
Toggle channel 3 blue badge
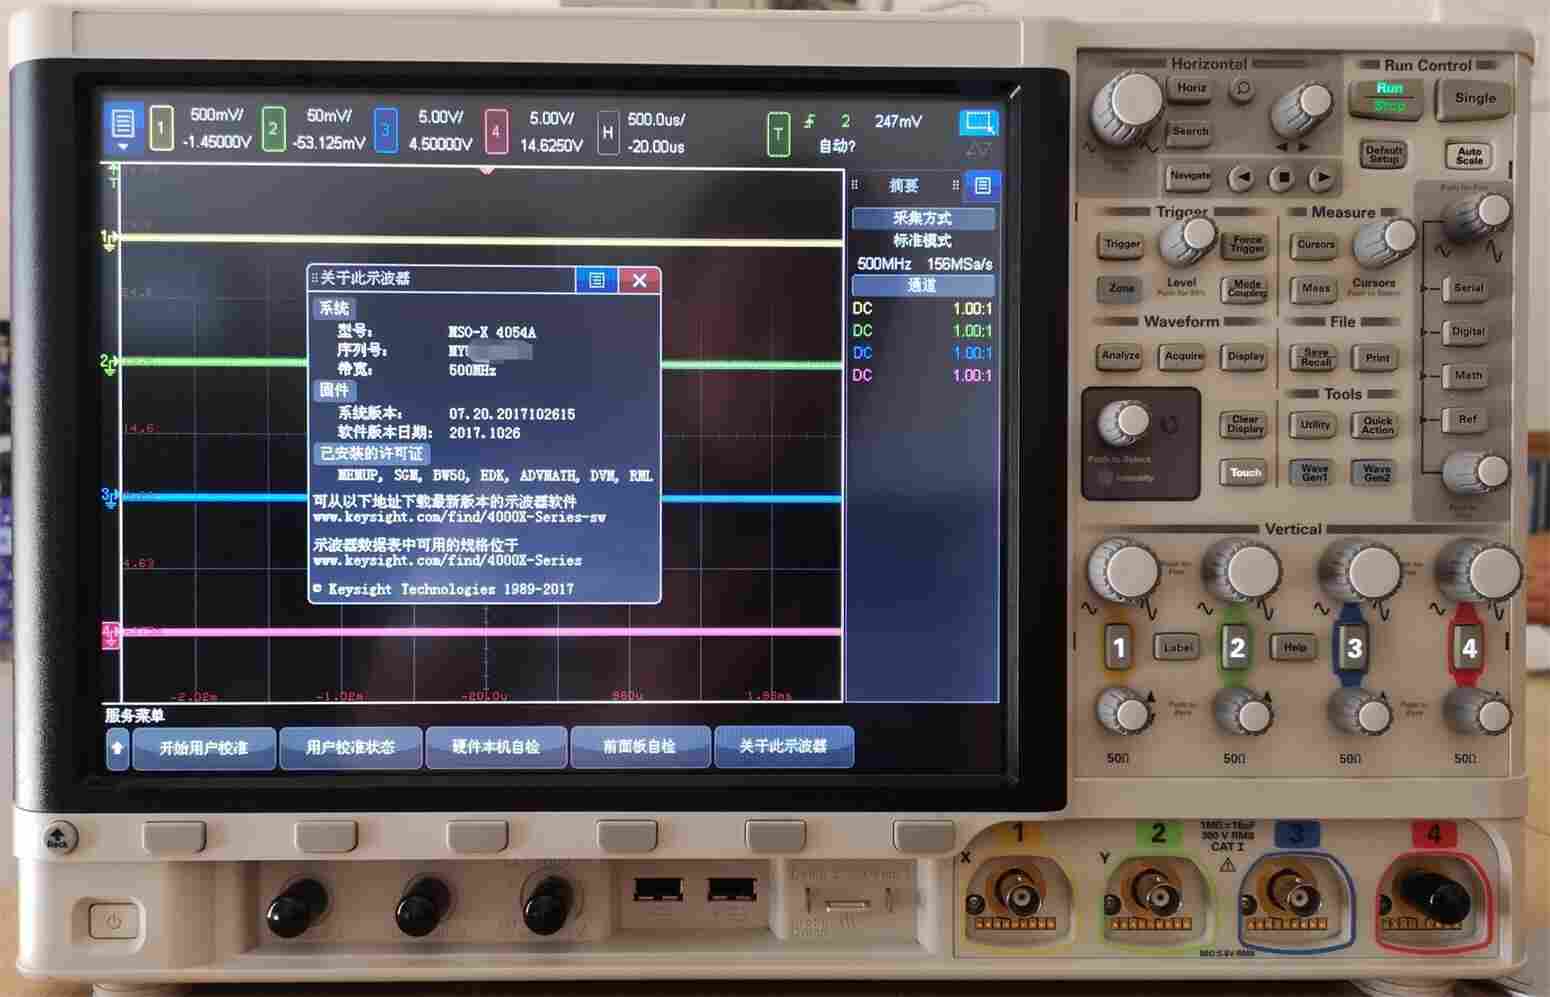385,131
